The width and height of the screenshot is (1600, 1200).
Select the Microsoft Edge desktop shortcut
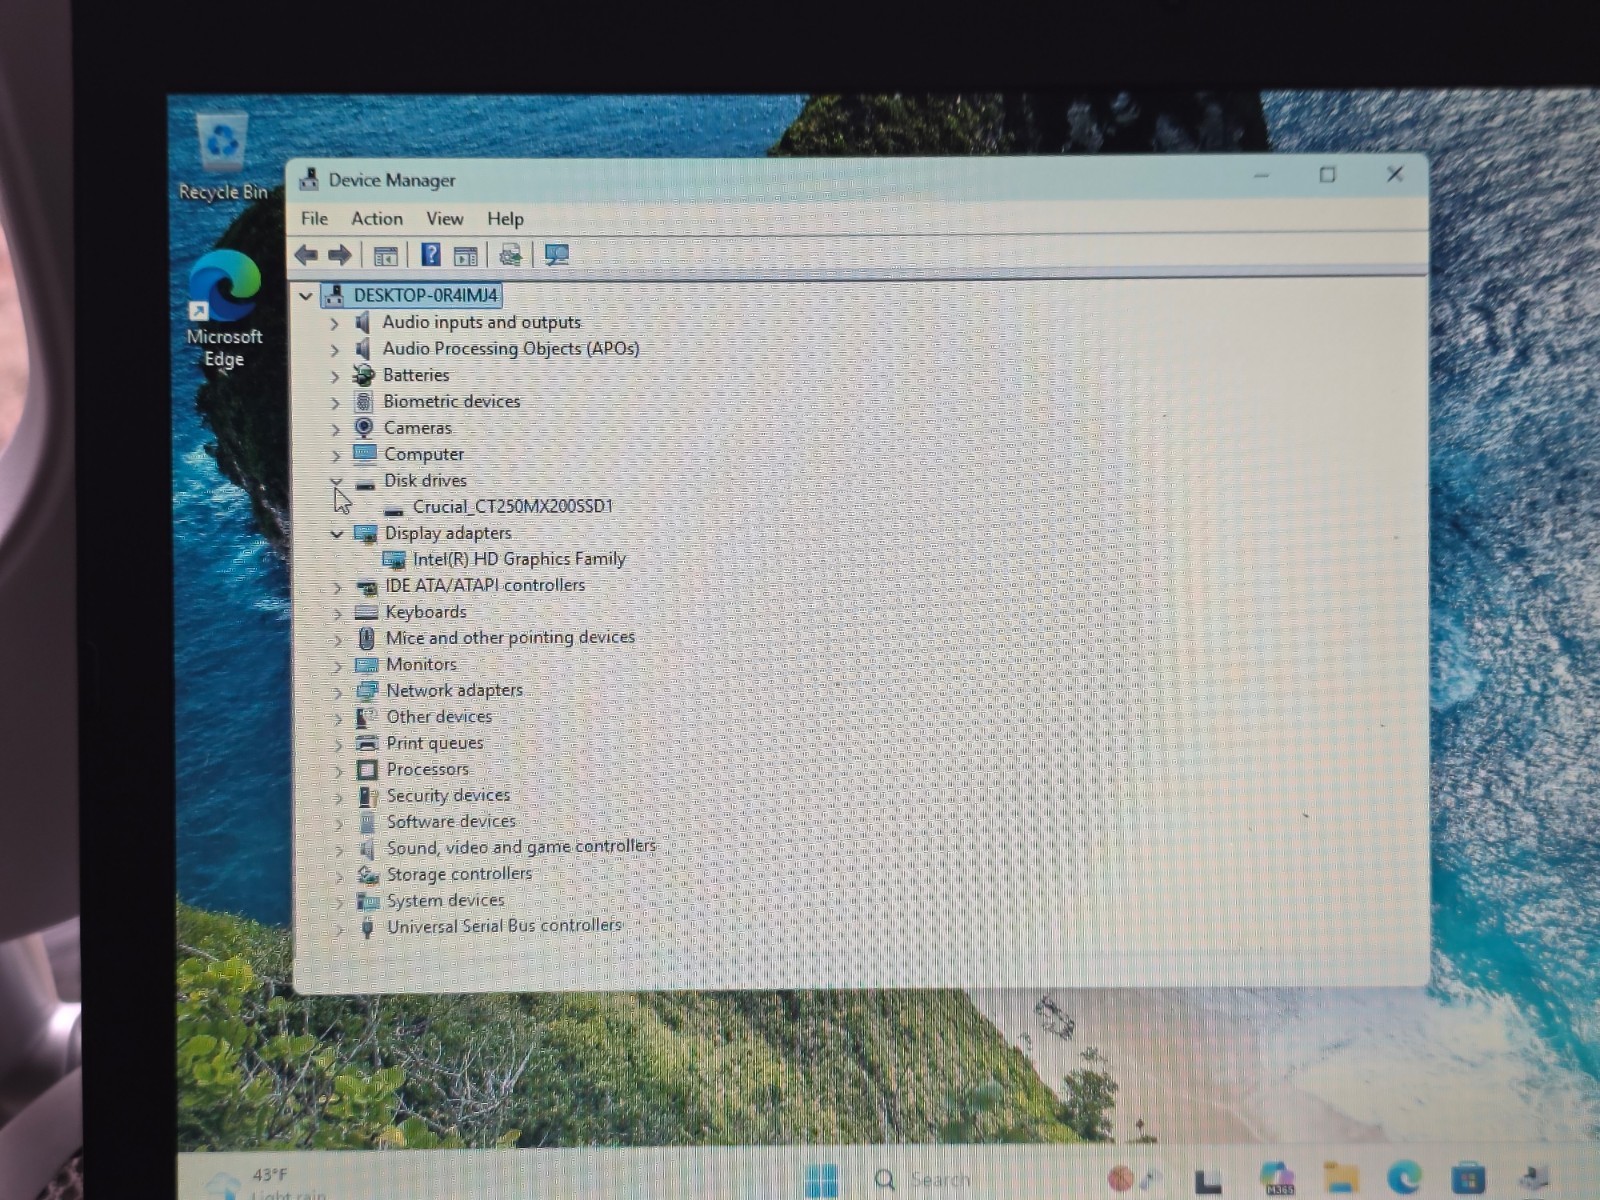tap(224, 309)
